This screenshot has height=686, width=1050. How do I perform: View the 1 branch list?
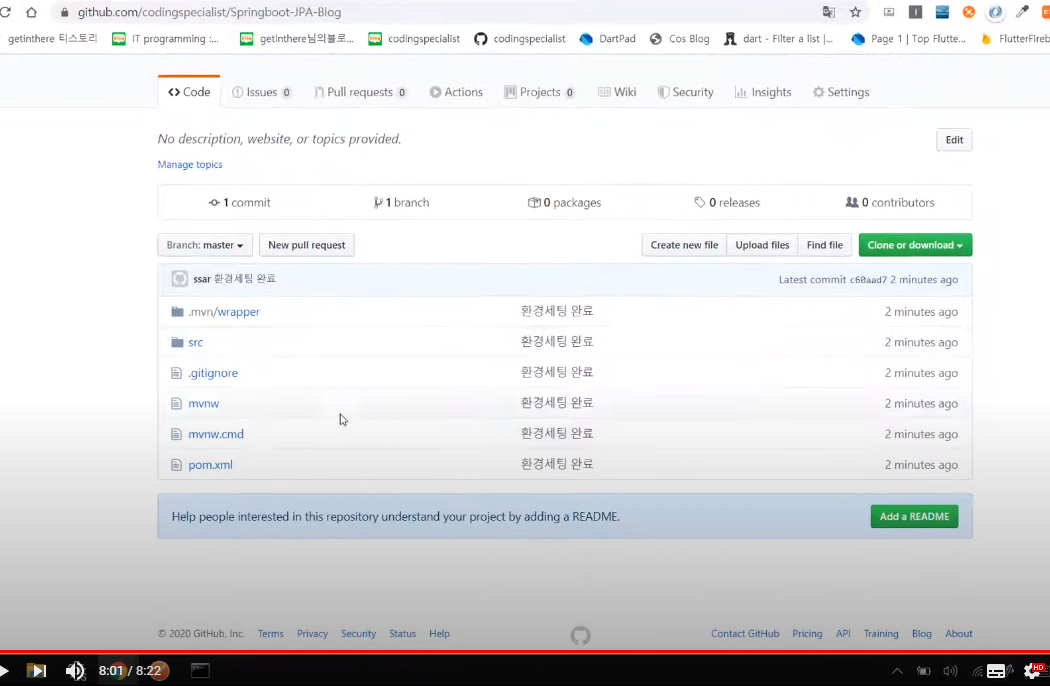(401, 202)
